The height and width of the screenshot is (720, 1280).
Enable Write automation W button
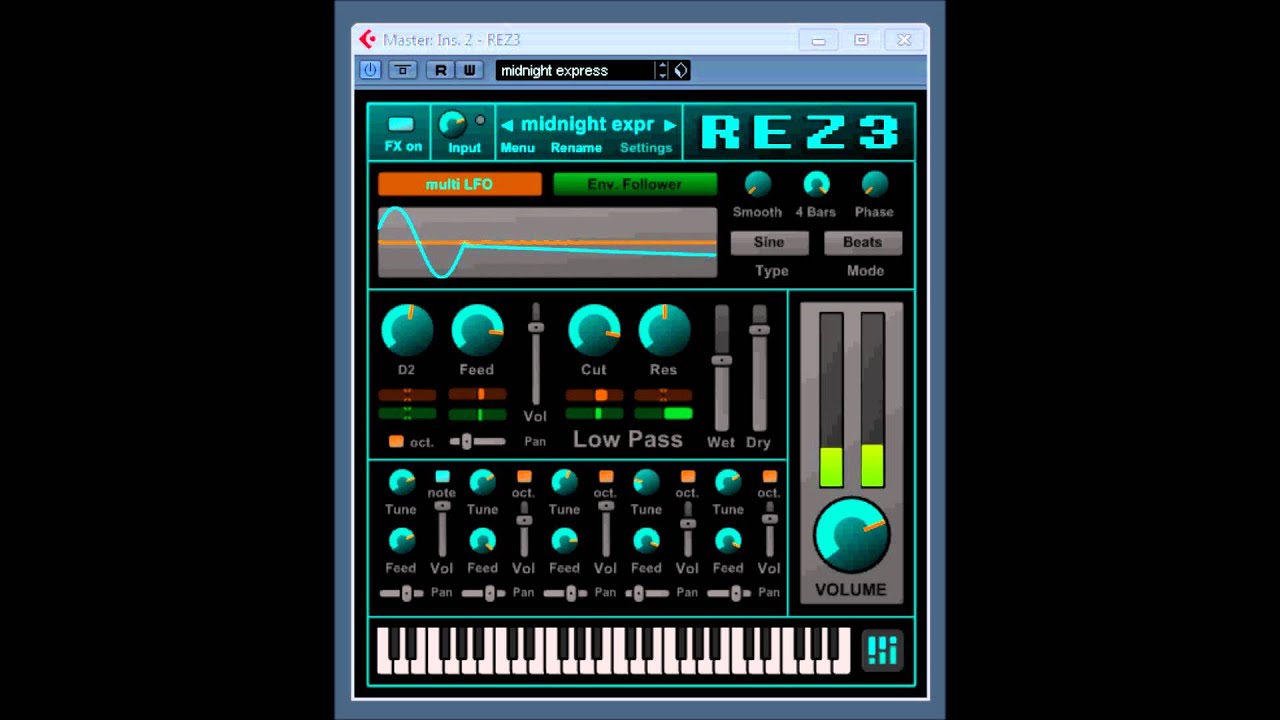[x=469, y=70]
